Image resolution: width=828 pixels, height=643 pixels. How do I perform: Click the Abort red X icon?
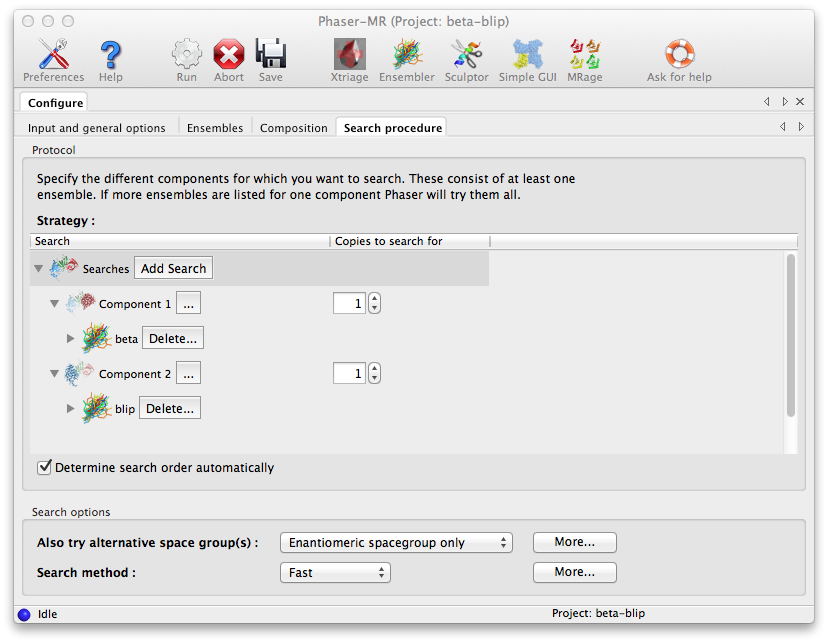coord(228,57)
